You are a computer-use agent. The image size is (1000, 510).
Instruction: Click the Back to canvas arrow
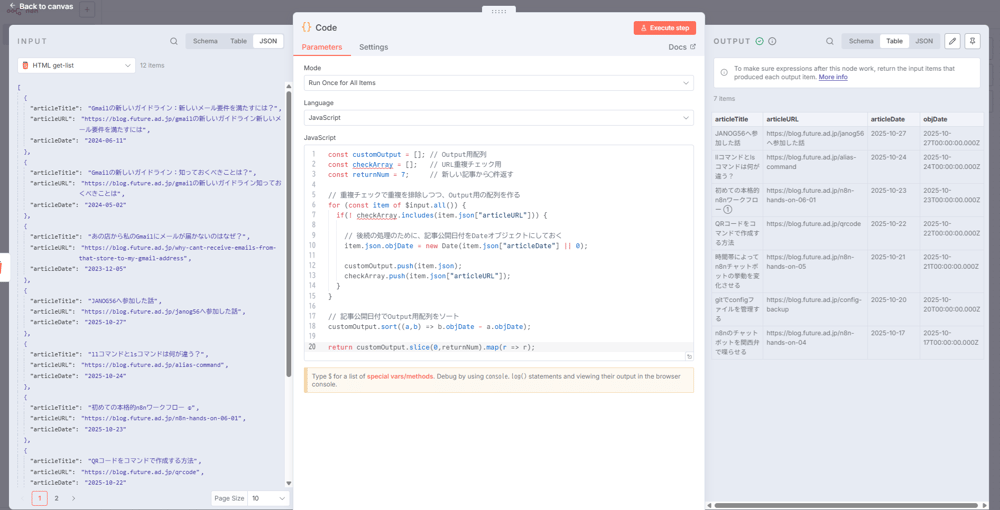pos(11,6)
